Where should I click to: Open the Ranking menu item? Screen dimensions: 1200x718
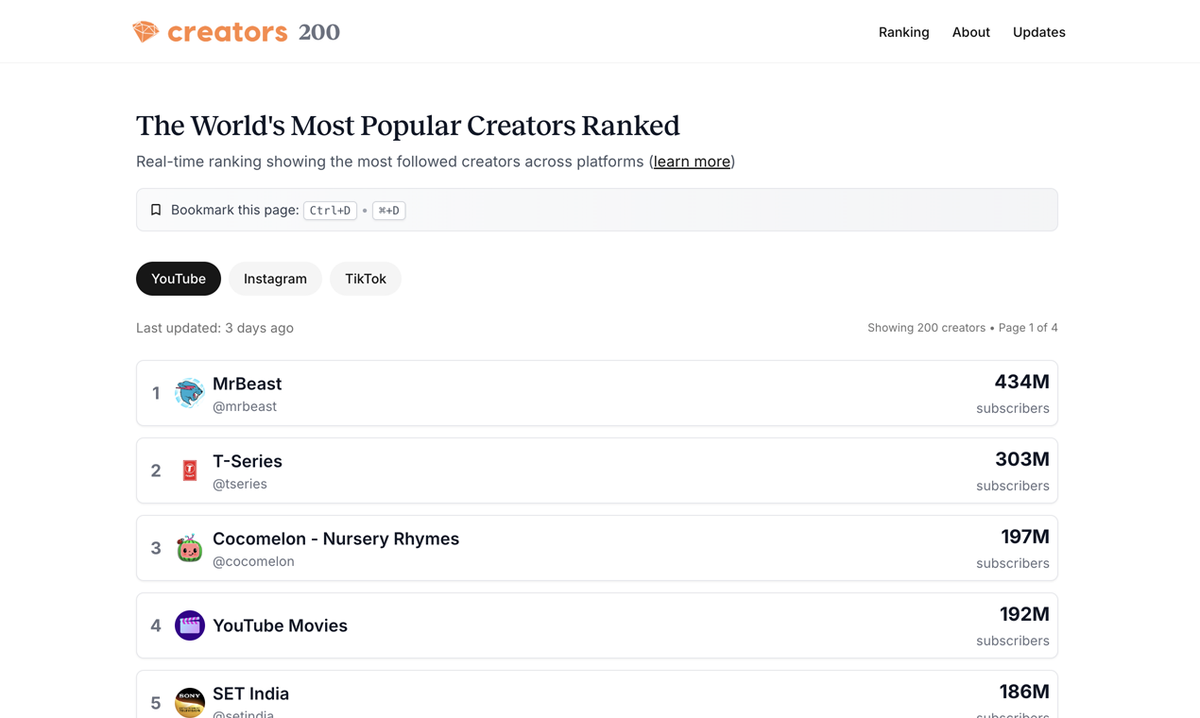point(903,31)
